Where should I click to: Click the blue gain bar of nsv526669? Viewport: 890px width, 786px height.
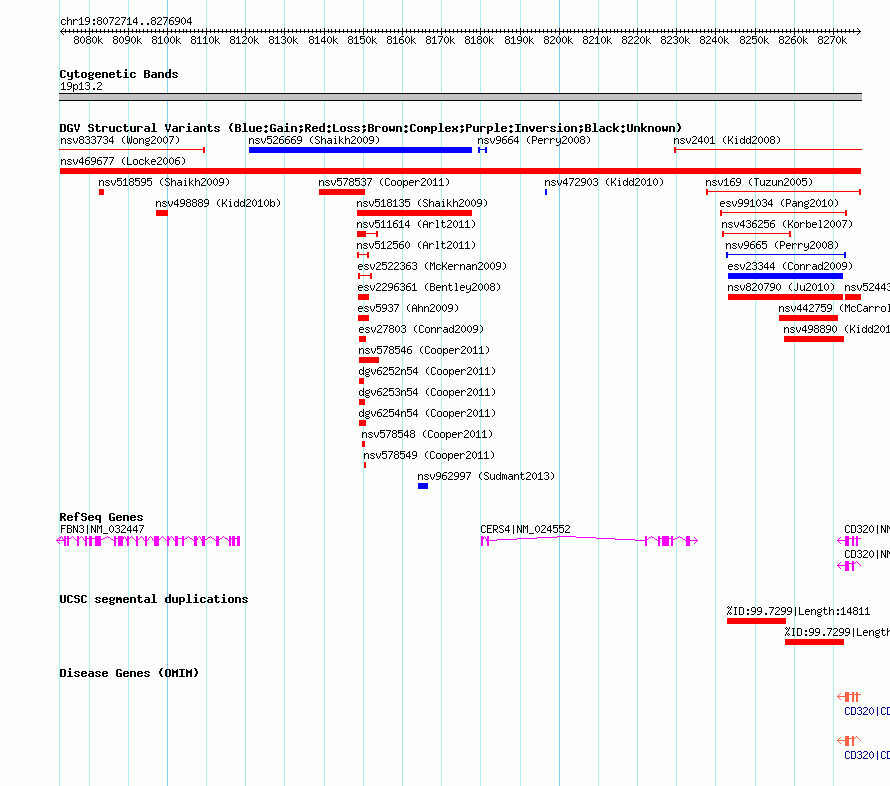click(360, 150)
